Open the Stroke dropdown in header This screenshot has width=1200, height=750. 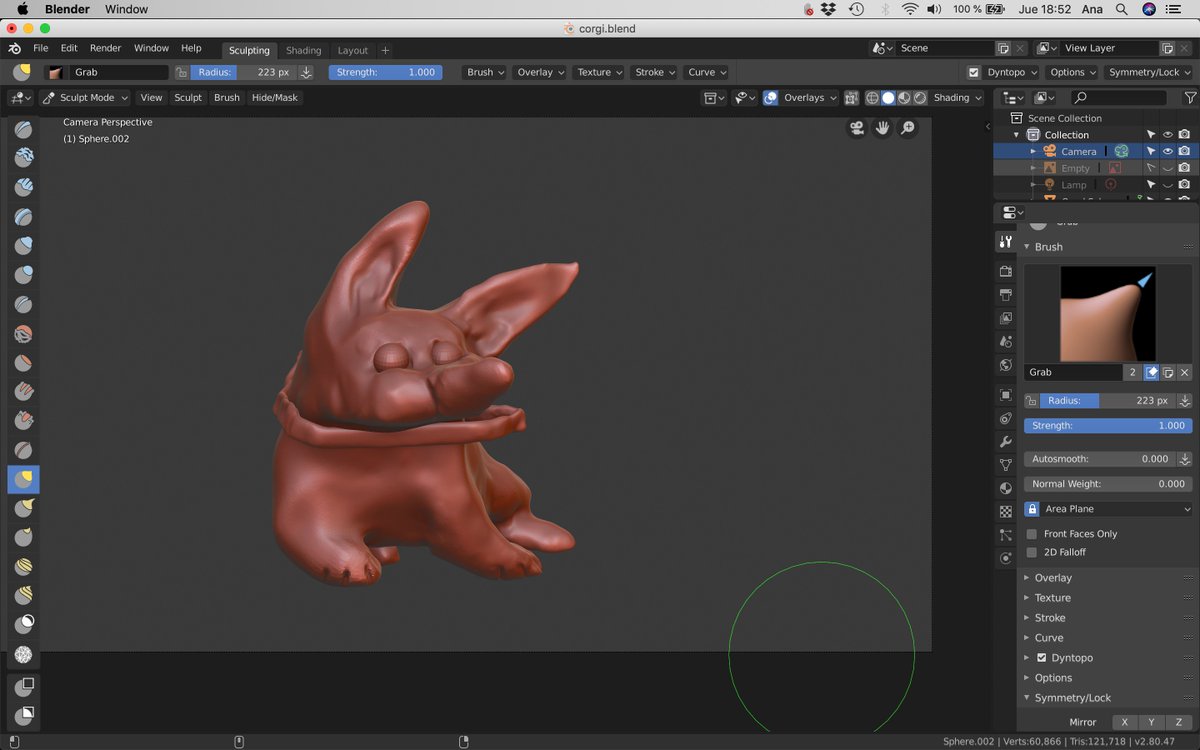pyautogui.click(x=654, y=72)
